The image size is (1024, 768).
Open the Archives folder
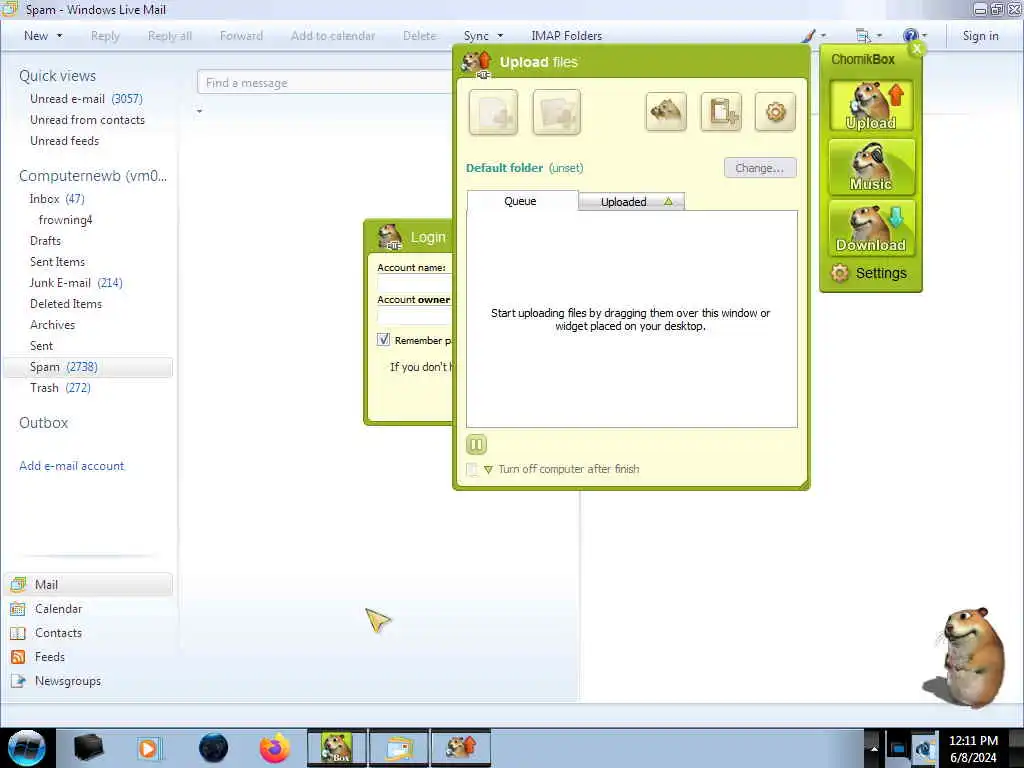tap(52, 325)
